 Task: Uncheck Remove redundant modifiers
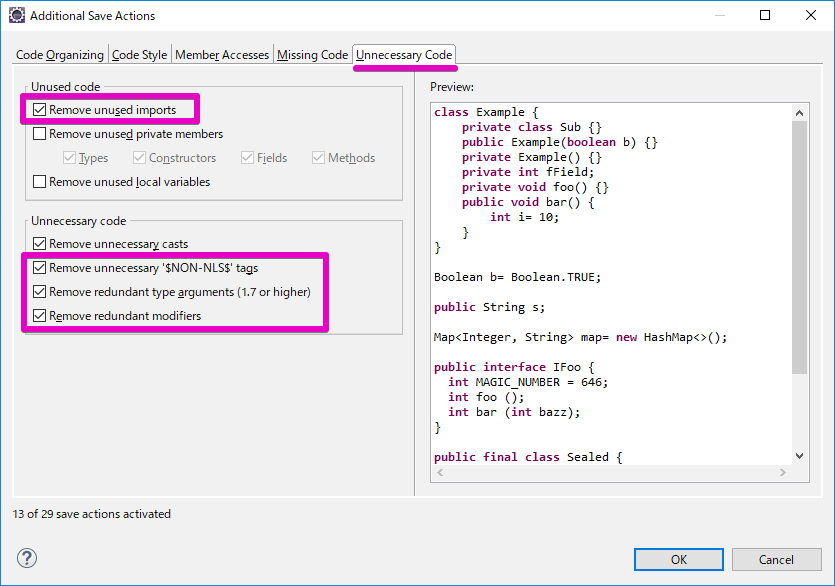coord(39,315)
